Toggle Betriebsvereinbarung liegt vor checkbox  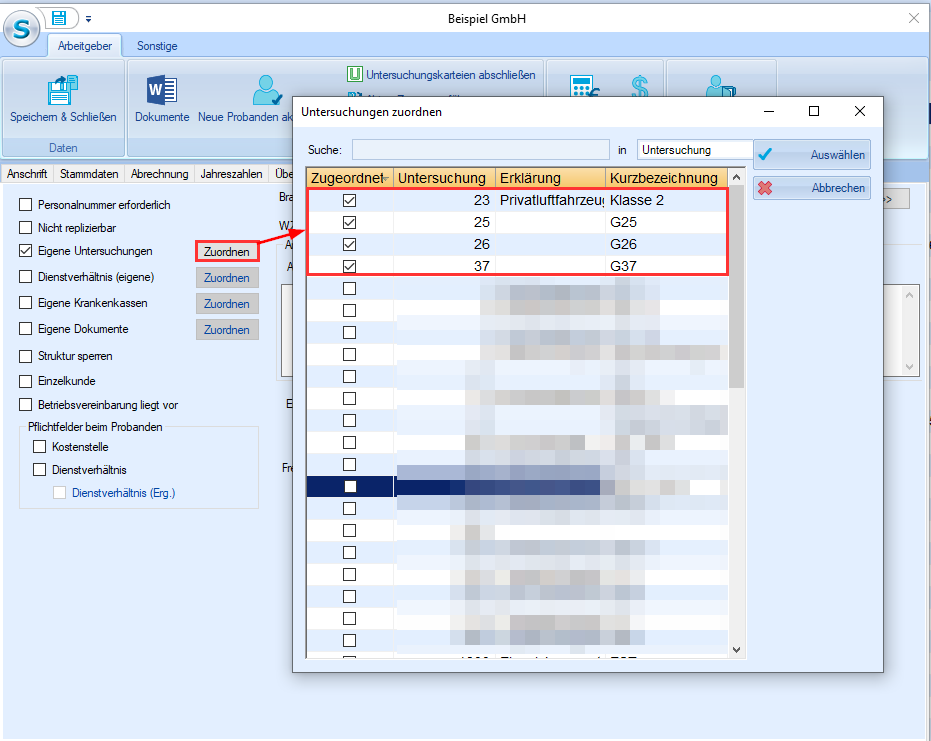[x=26, y=405]
